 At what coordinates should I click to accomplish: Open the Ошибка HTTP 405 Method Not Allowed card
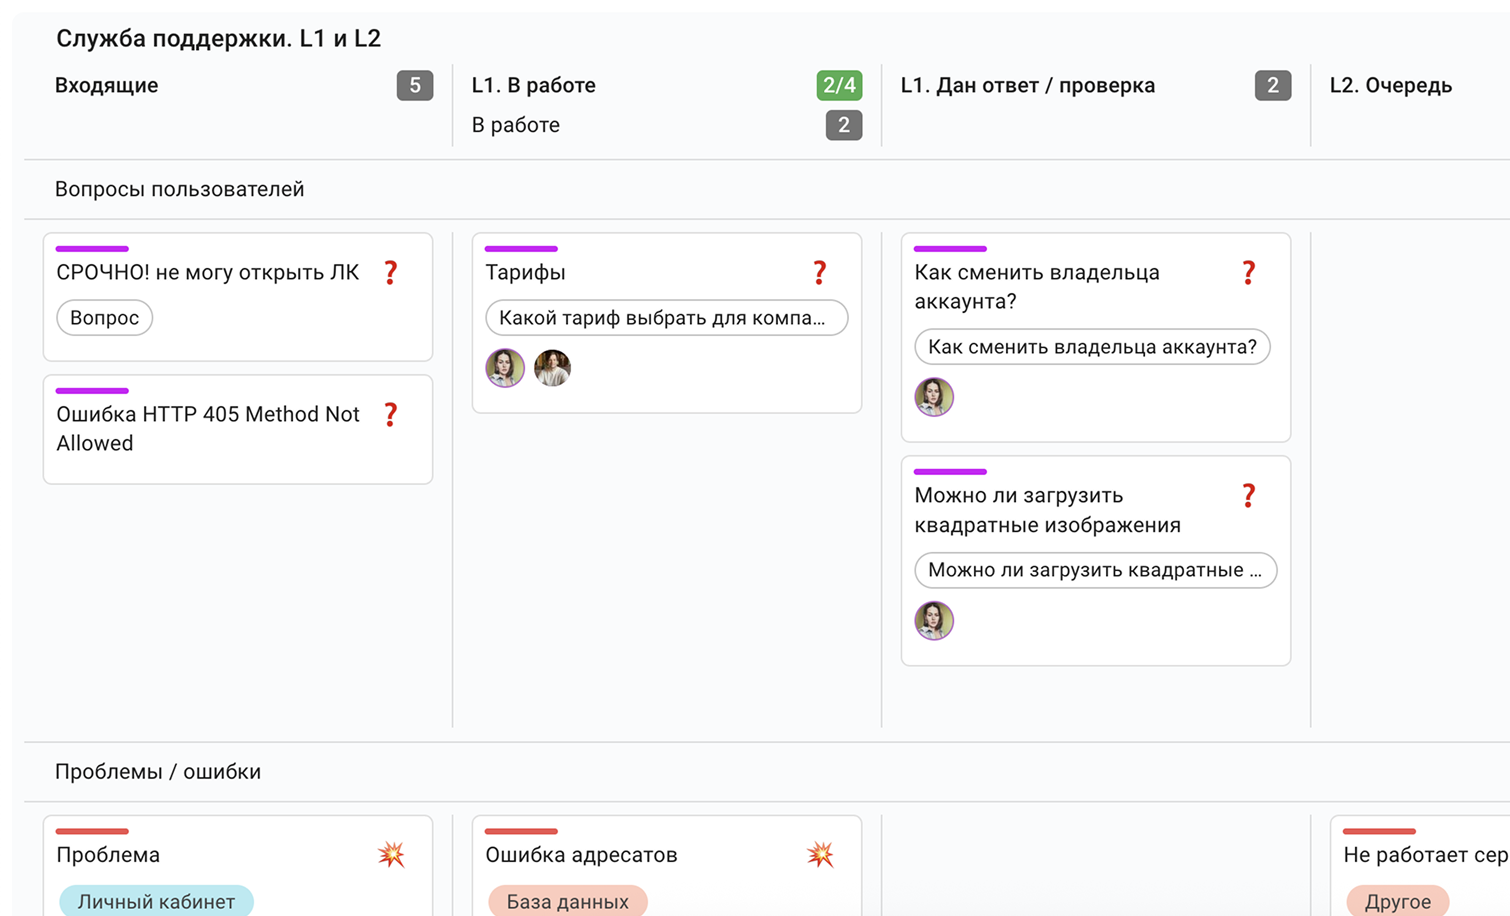point(207,428)
